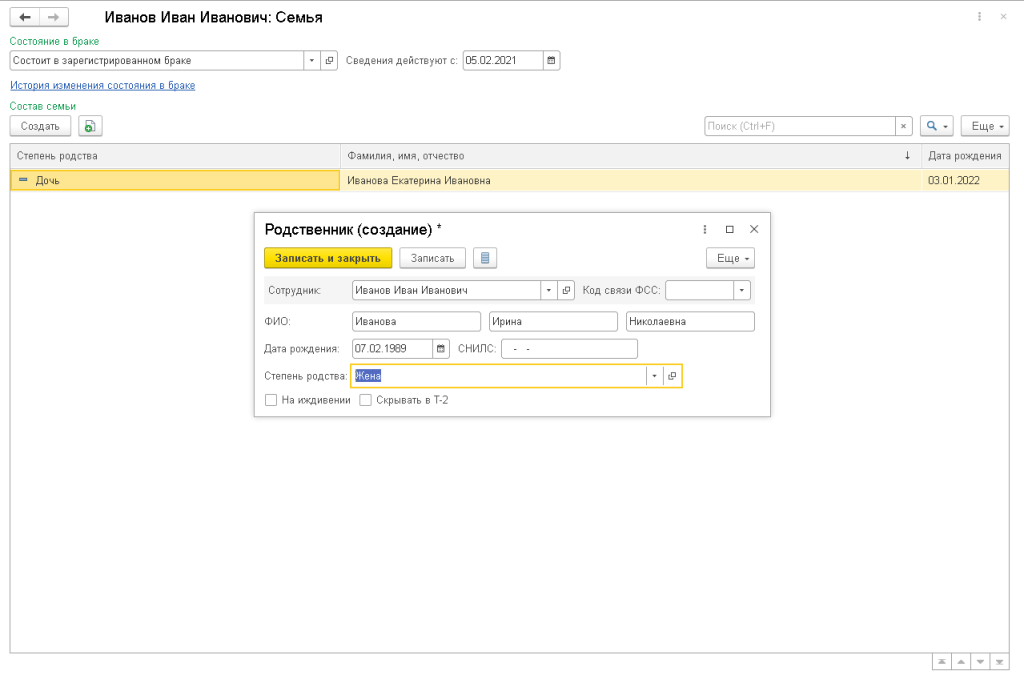Viewport: 1024px width, 675px height.
Task: Enable the 'На иждивении' checkbox
Action: coord(271,400)
